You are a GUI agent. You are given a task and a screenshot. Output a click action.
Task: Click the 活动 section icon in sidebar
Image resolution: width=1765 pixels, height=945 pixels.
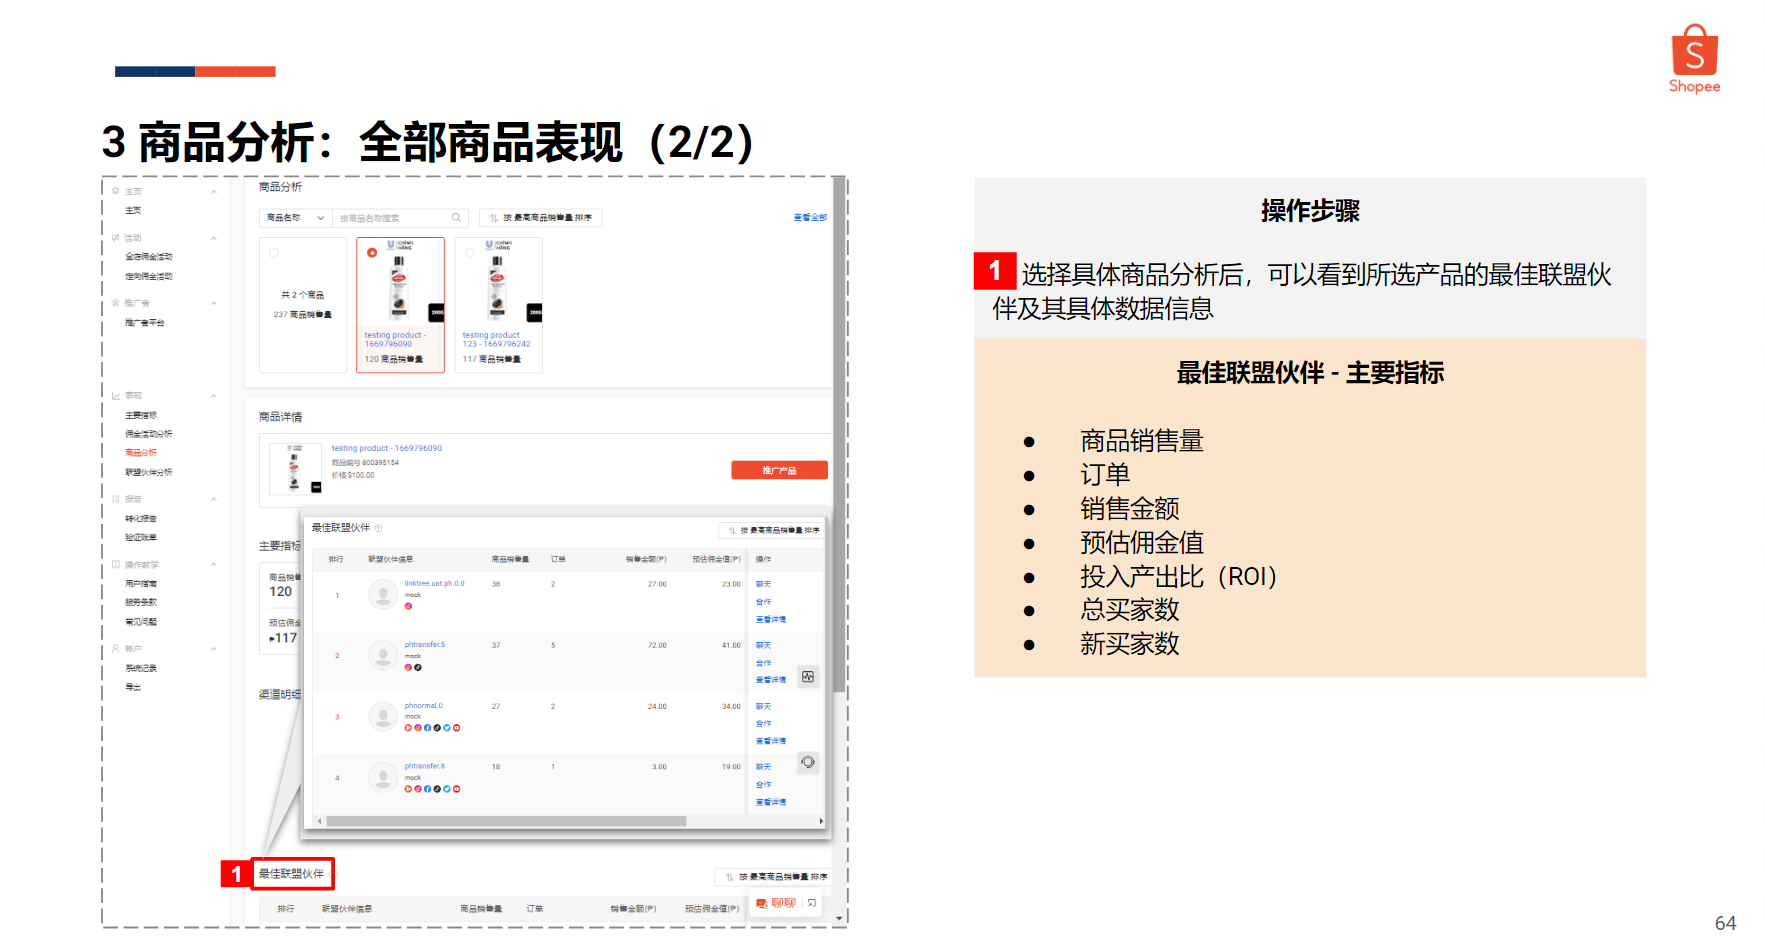(x=116, y=238)
